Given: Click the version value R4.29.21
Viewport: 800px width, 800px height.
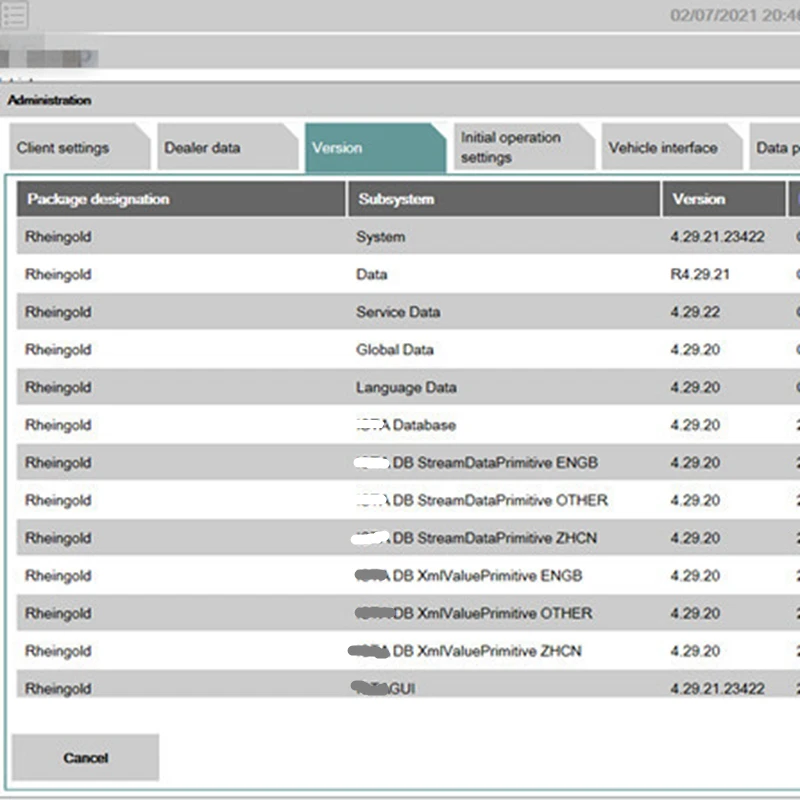Looking at the screenshot, I should coord(700,274).
